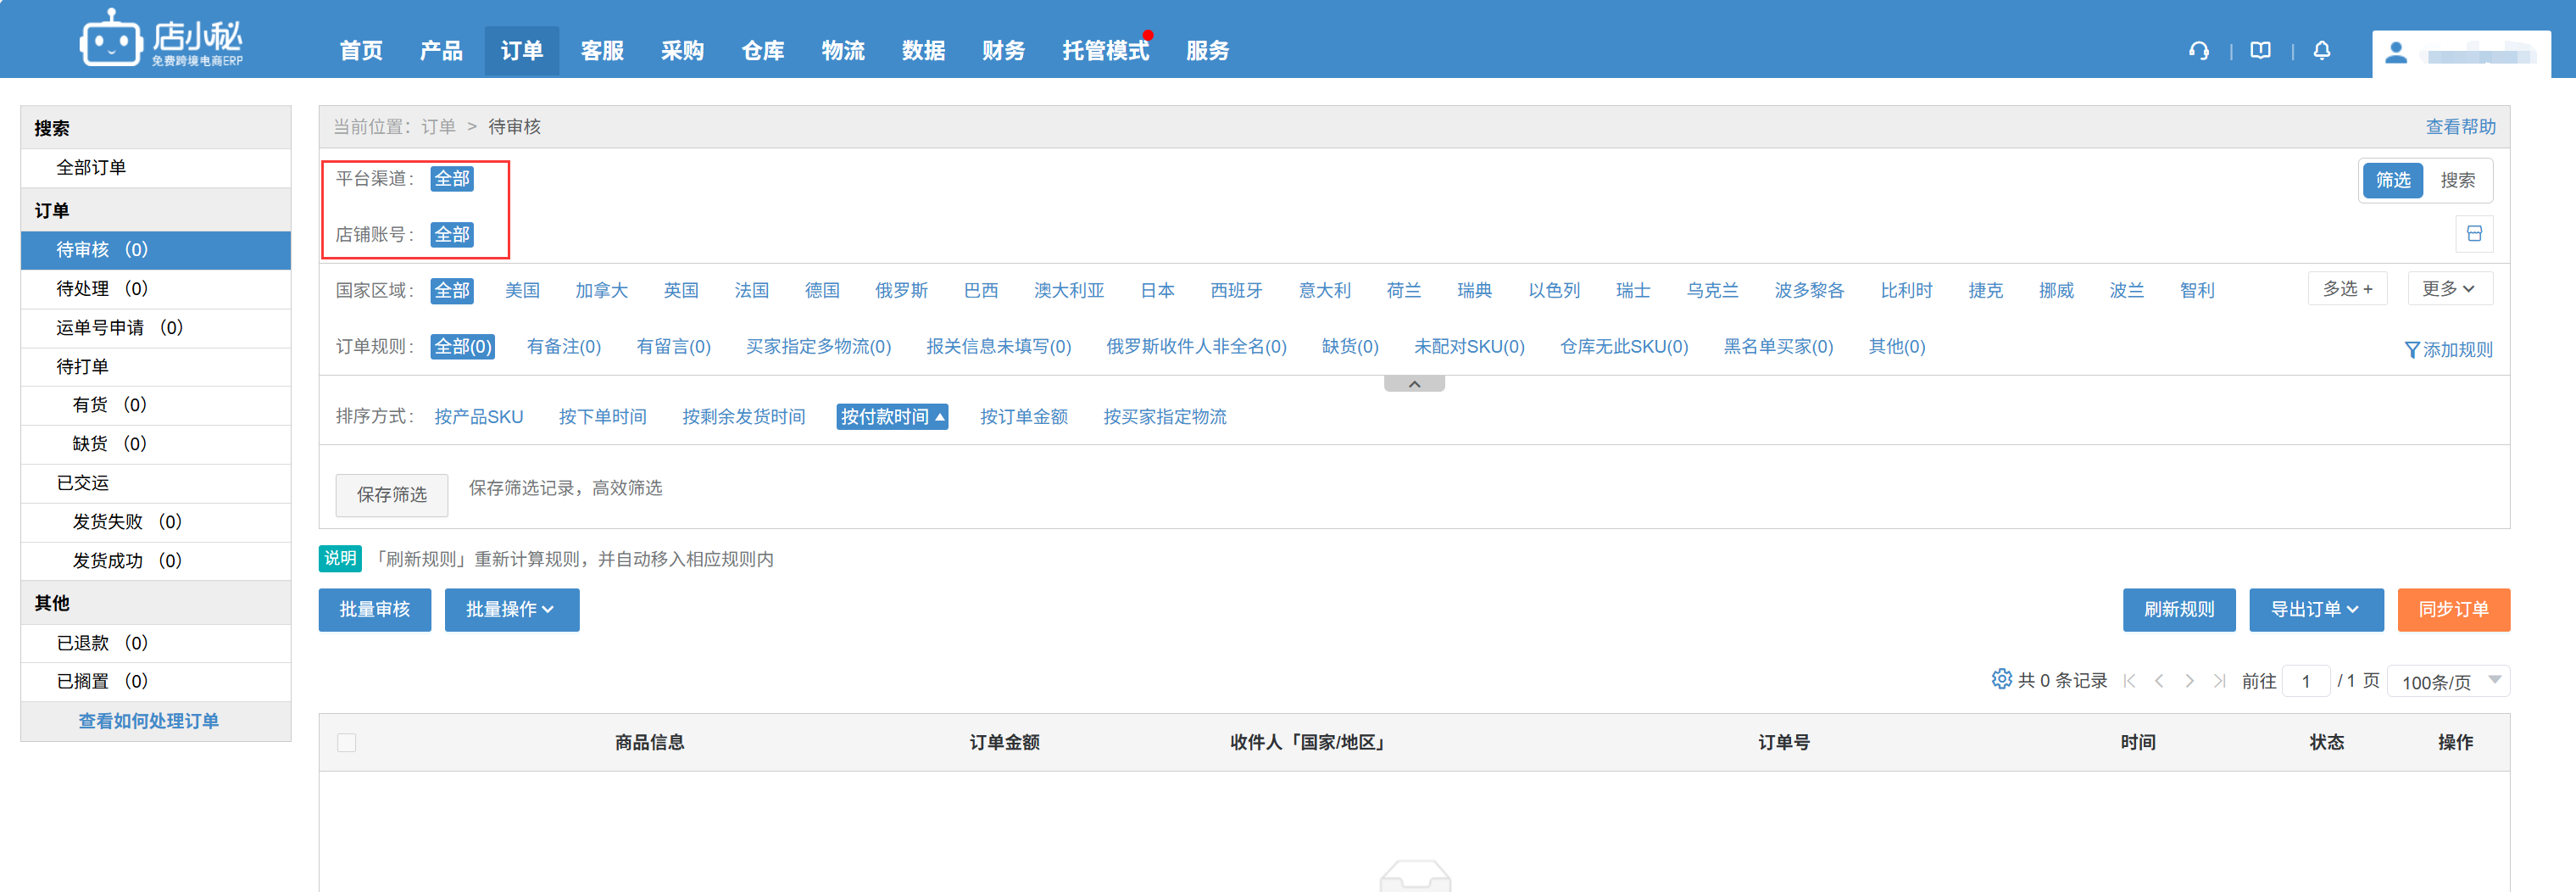
Task: Click the orange 同步订单 button
Action: click(x=2452, y=609)
